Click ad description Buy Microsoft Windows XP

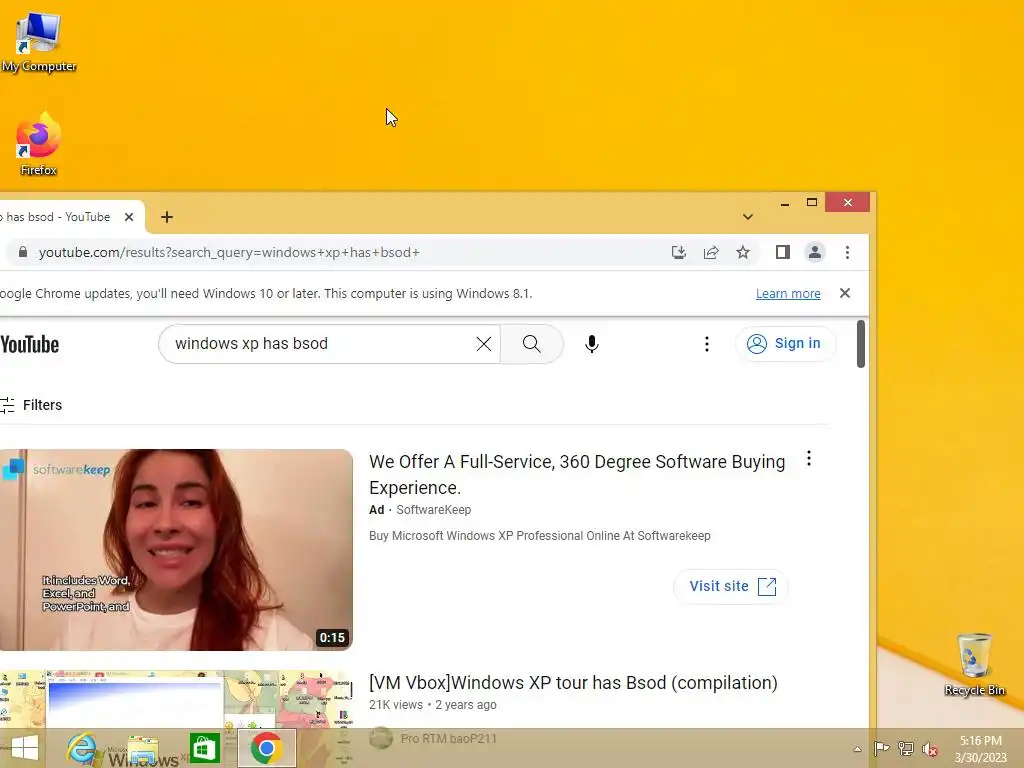tap(539, 536)
